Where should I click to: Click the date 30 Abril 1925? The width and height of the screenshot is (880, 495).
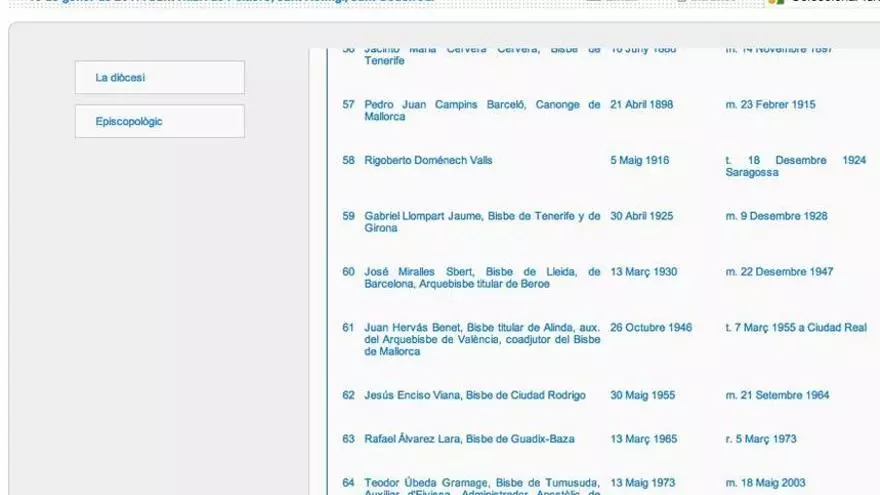point(641,216)
